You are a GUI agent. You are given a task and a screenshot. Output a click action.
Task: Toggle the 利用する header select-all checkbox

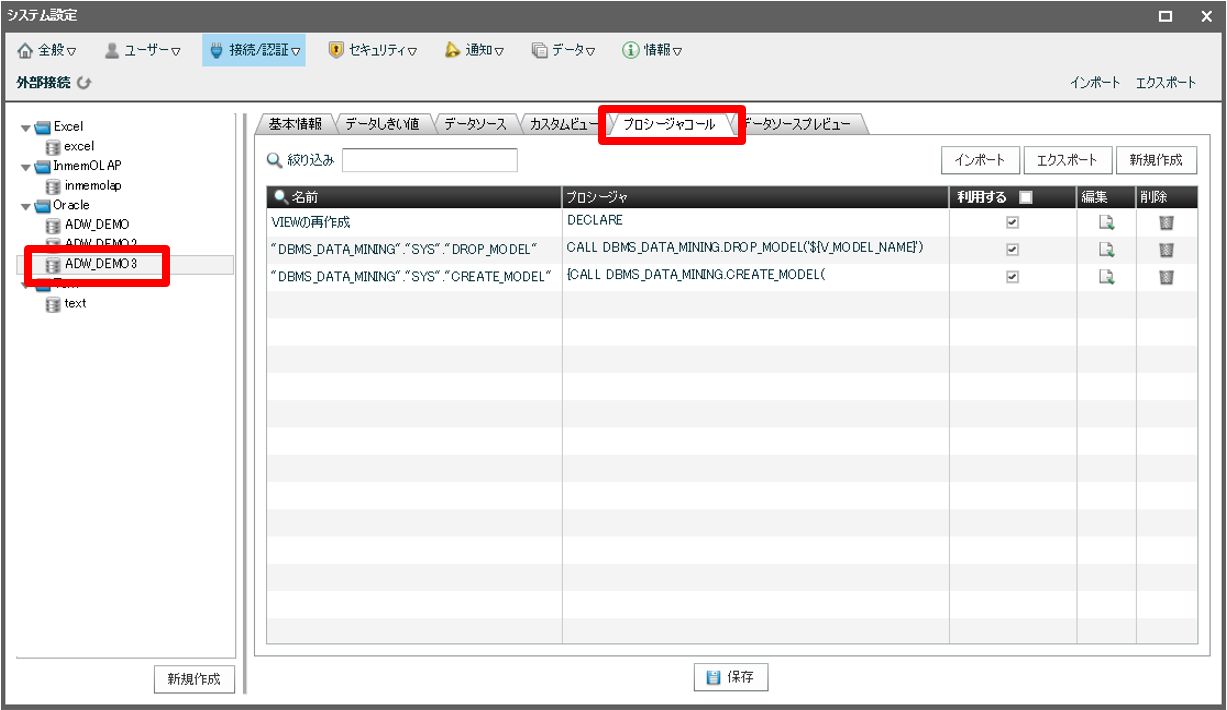coord(1025,198)
